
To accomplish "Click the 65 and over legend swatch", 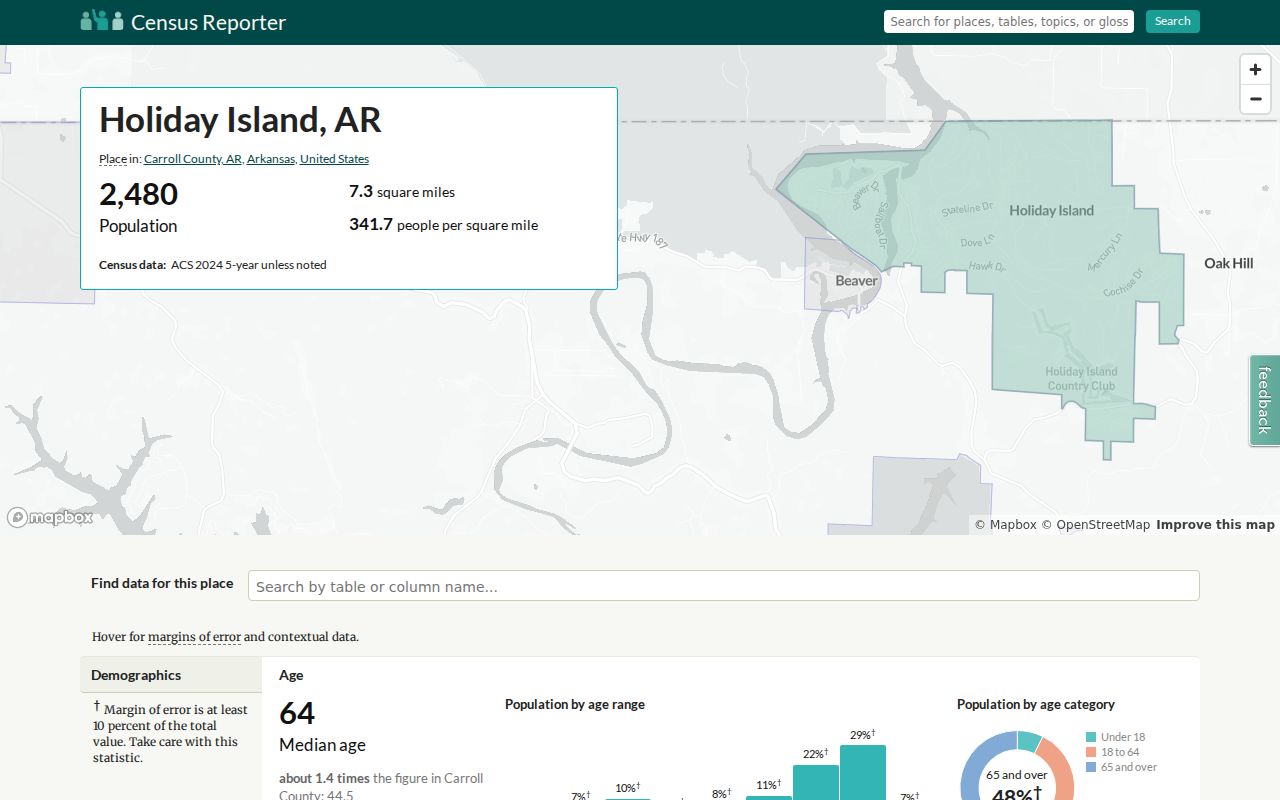I will click(x=1091, y=767).
